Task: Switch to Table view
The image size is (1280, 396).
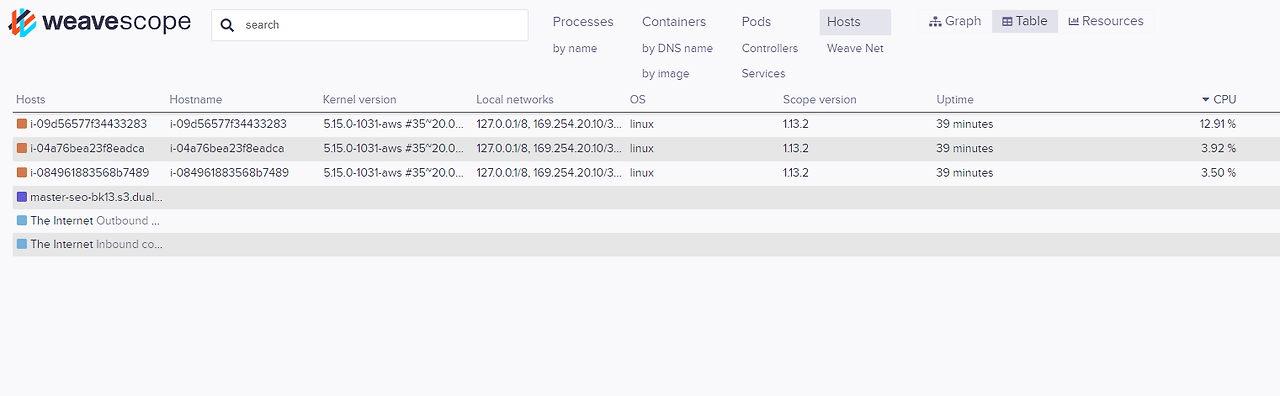Action: [1025, 21]
